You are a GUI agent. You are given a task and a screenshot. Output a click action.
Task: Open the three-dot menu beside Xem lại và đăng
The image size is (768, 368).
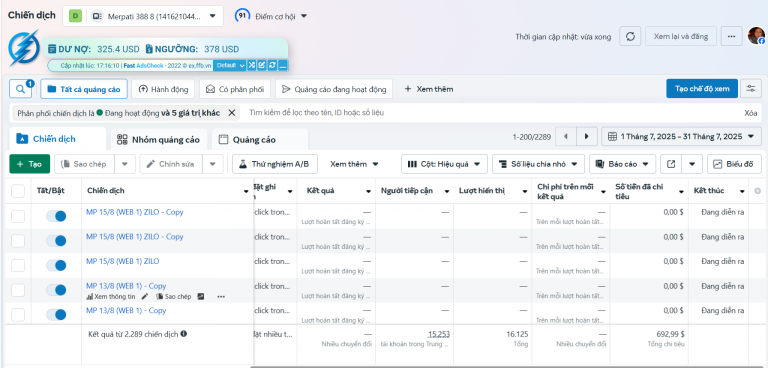click(x=732, y=36)
